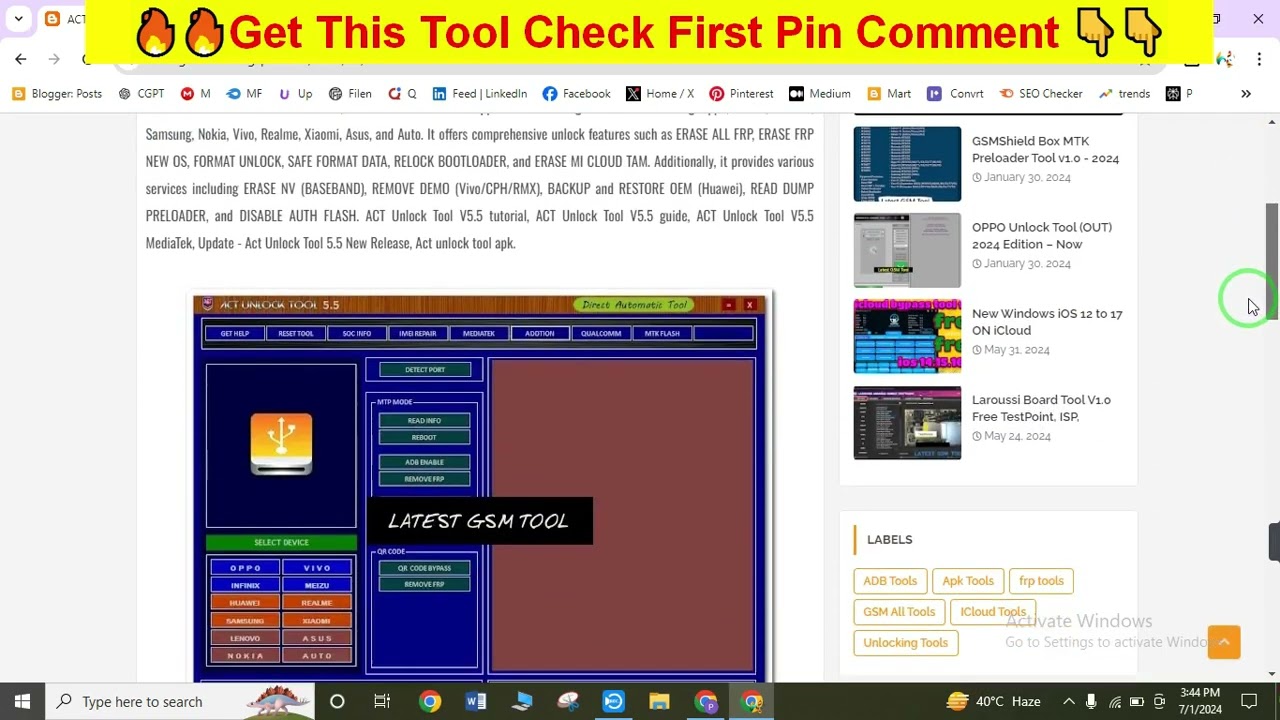The image size is (1280, 720).
Task: Focus the Type here to search box
Action: (180, 701)
